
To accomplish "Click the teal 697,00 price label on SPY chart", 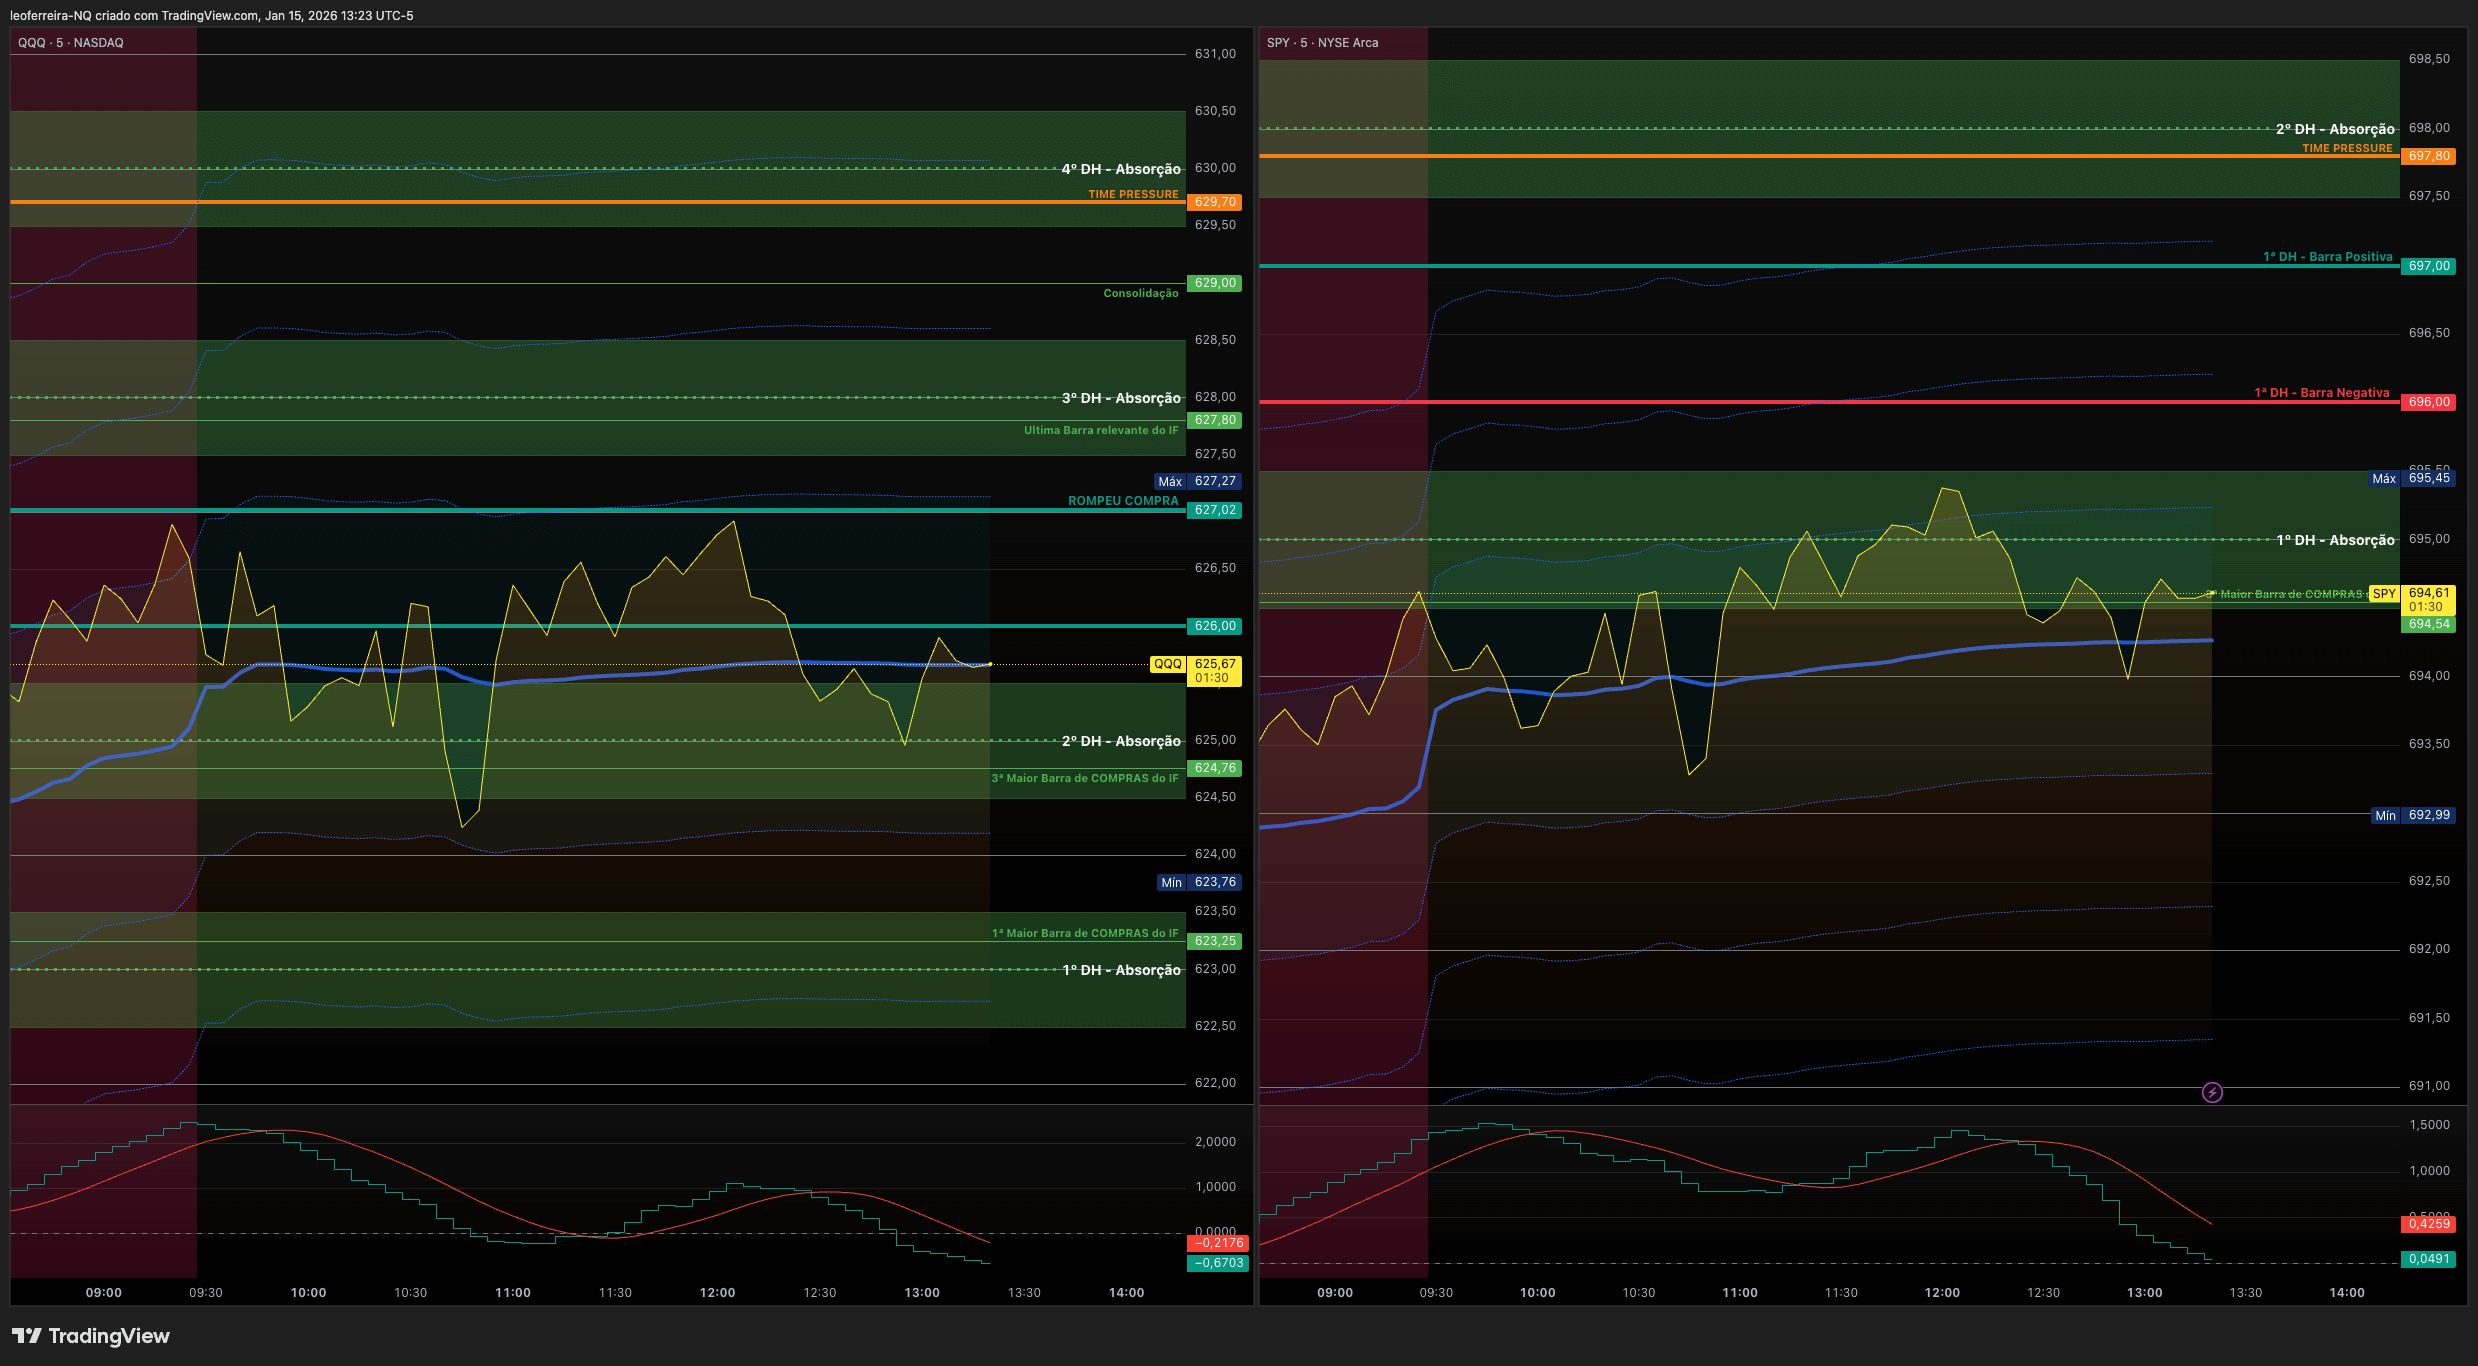I will click(2428, 266).
